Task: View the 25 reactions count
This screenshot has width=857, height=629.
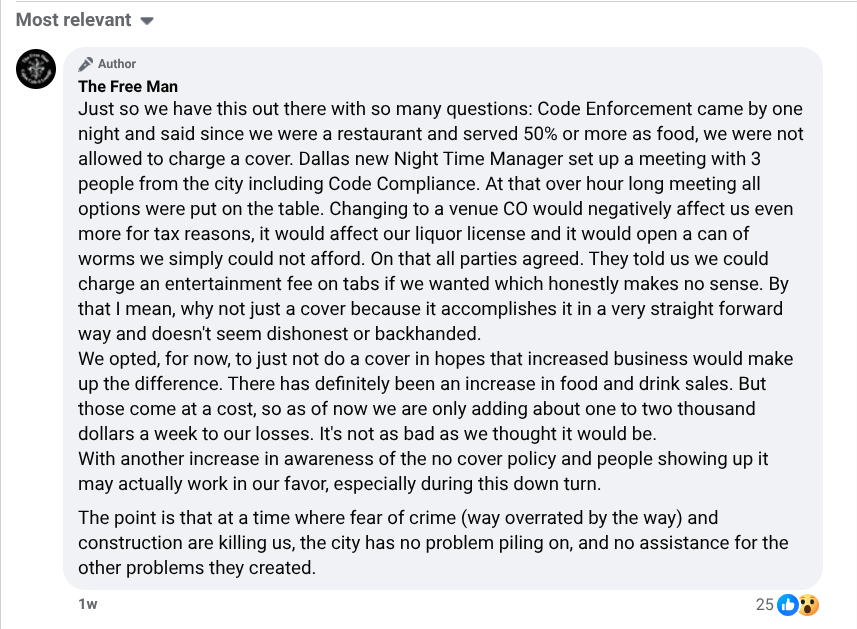Action: [x=764, y=604]
